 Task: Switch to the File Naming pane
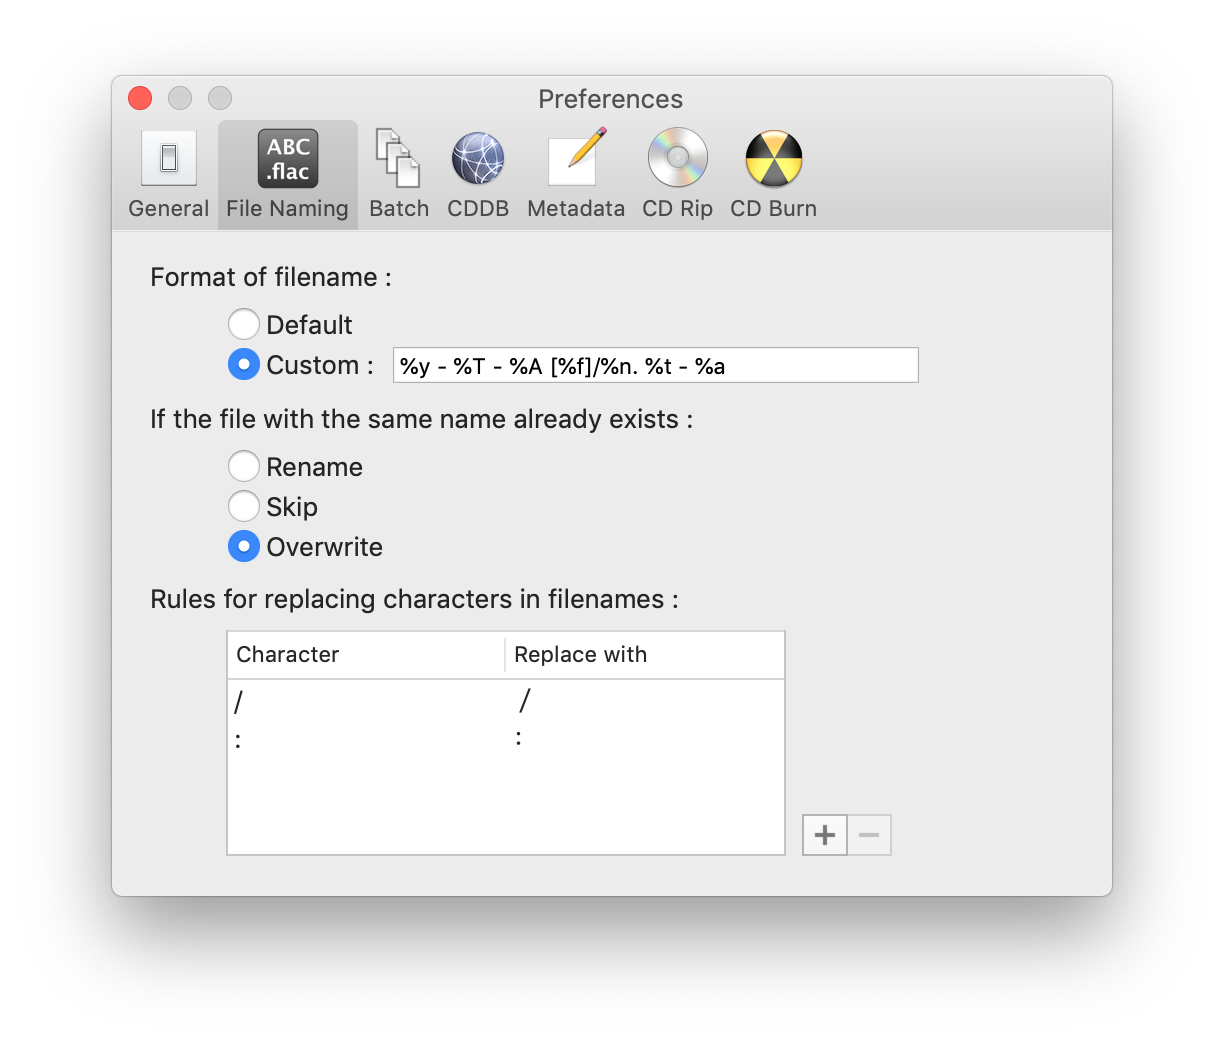tap(287, 170)
